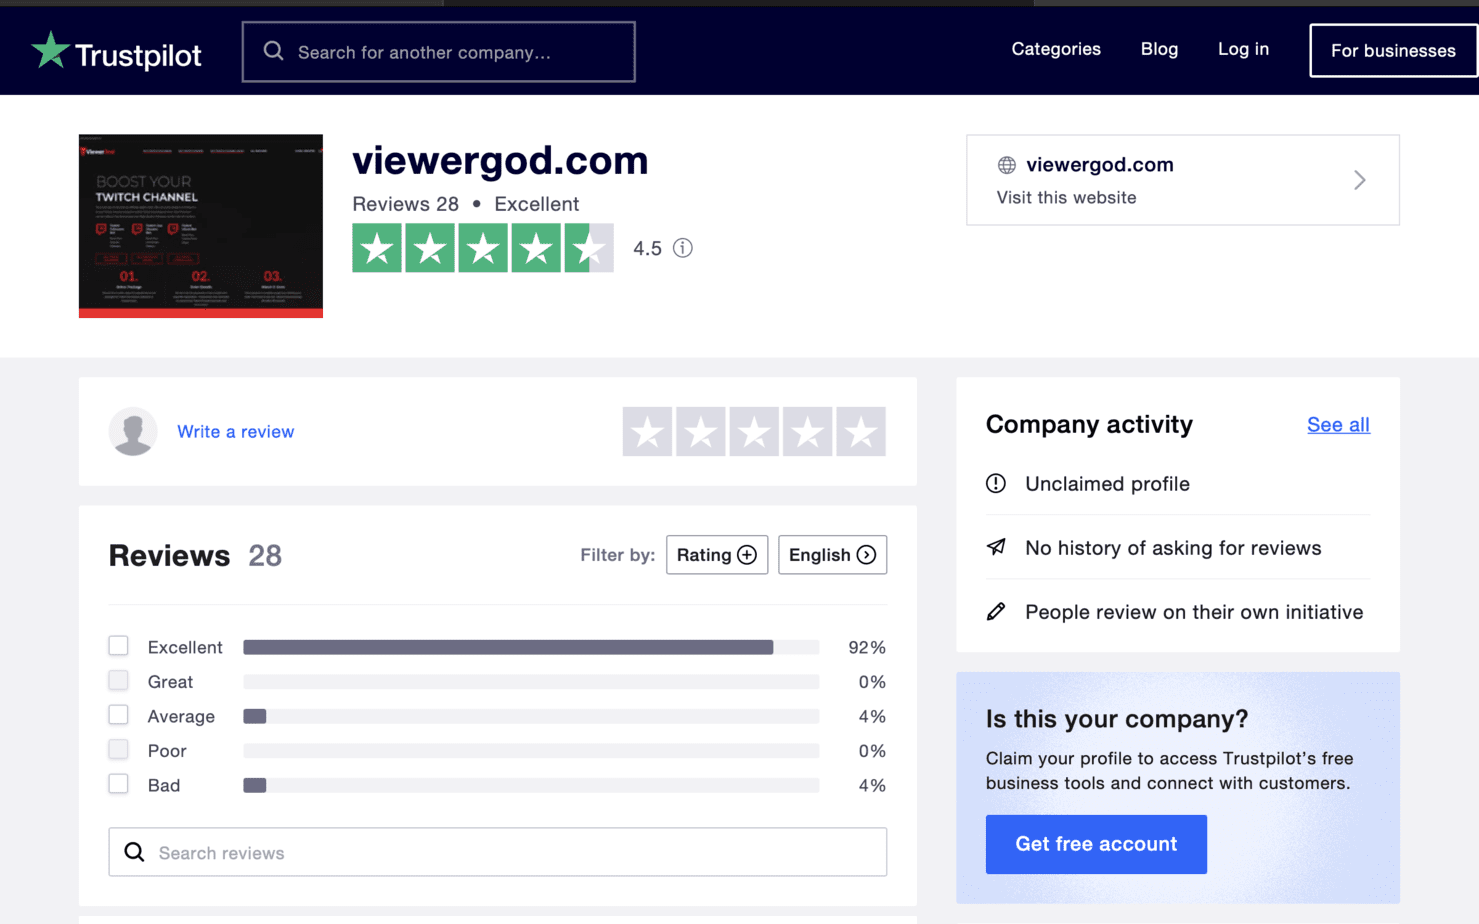Click the green TrustScore star rating image

click(x=483, y=248)
